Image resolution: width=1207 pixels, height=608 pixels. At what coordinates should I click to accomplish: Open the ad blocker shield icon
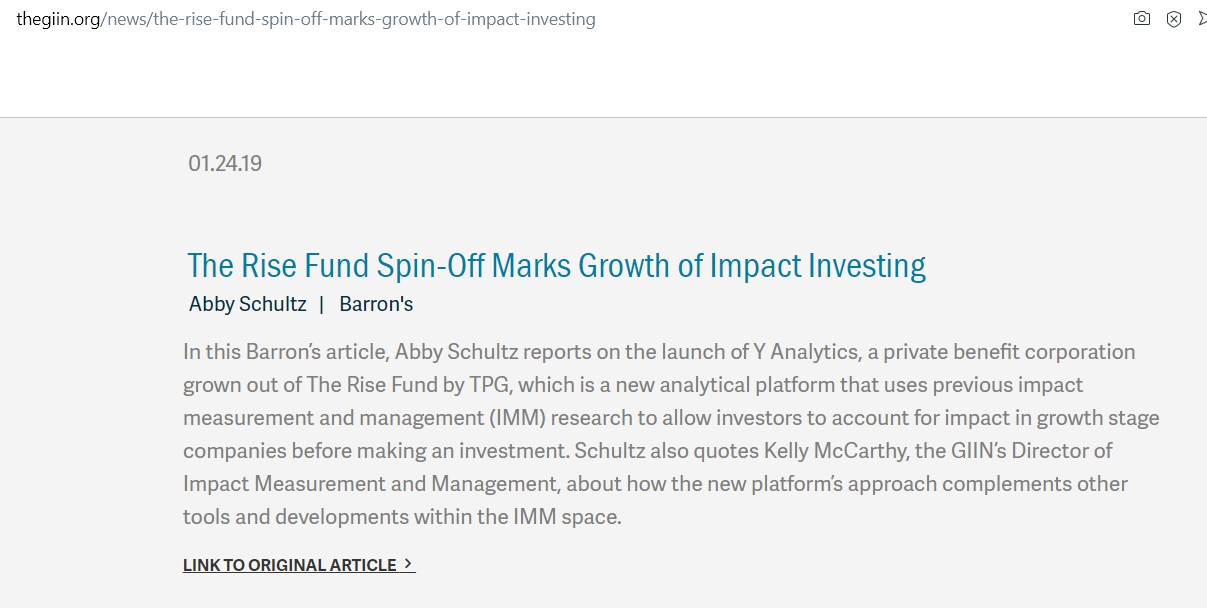pos(1174,18)
